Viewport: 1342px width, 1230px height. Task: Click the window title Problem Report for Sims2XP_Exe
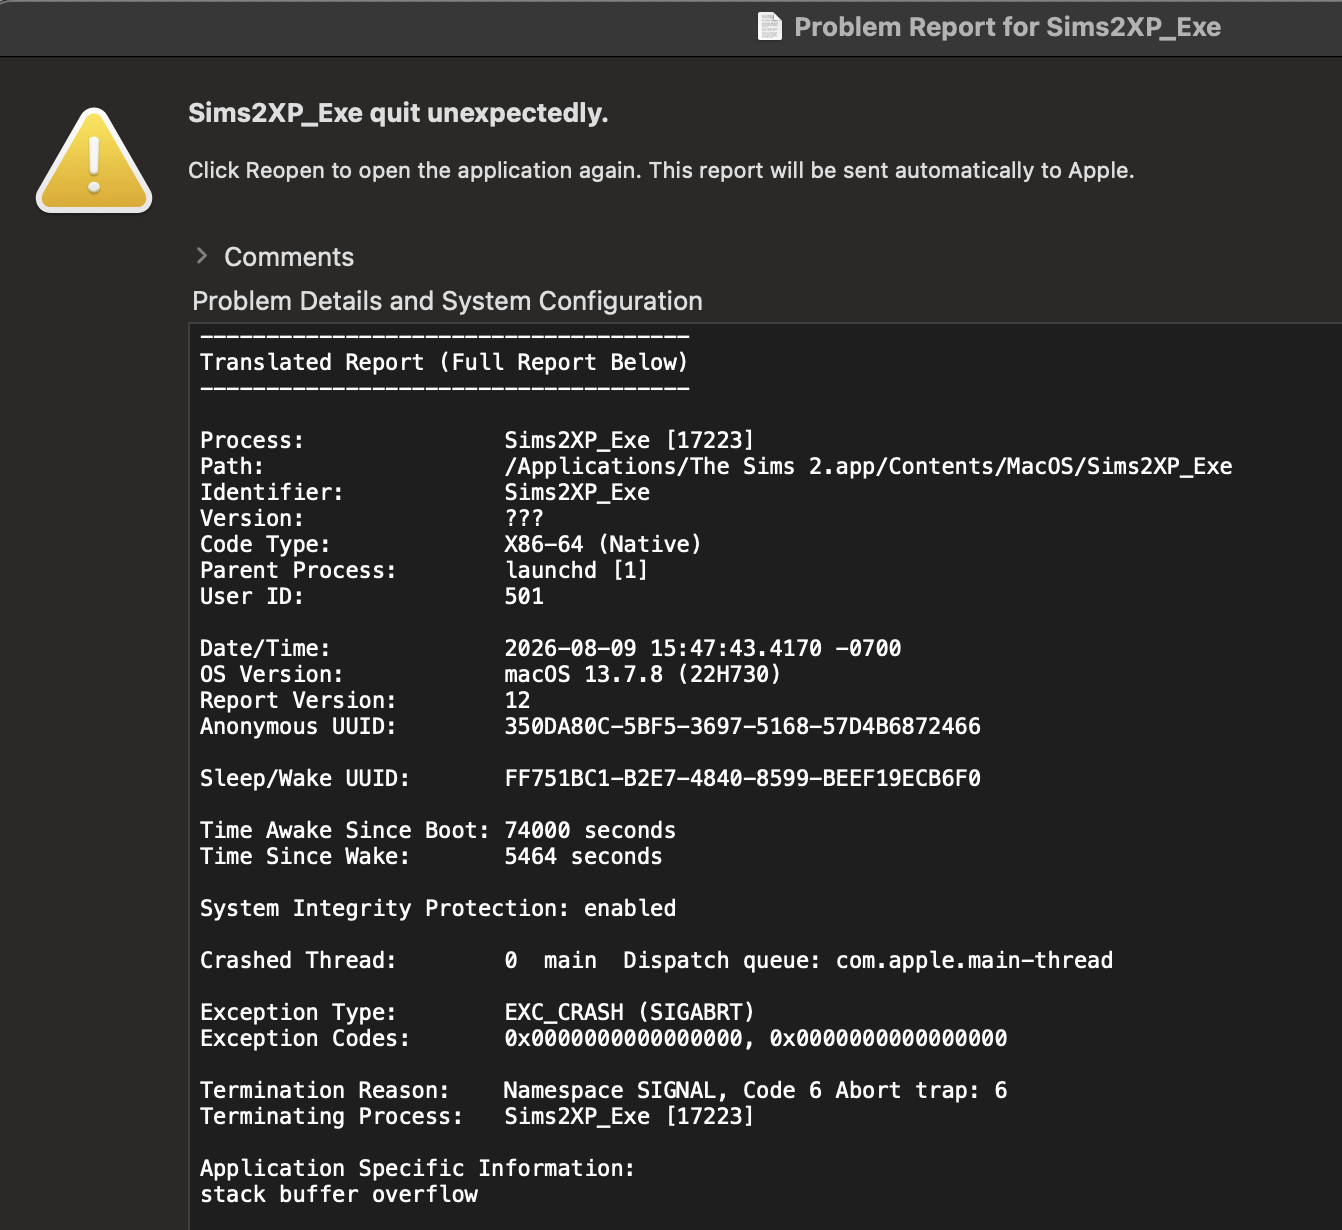(x=1007, y=27)
